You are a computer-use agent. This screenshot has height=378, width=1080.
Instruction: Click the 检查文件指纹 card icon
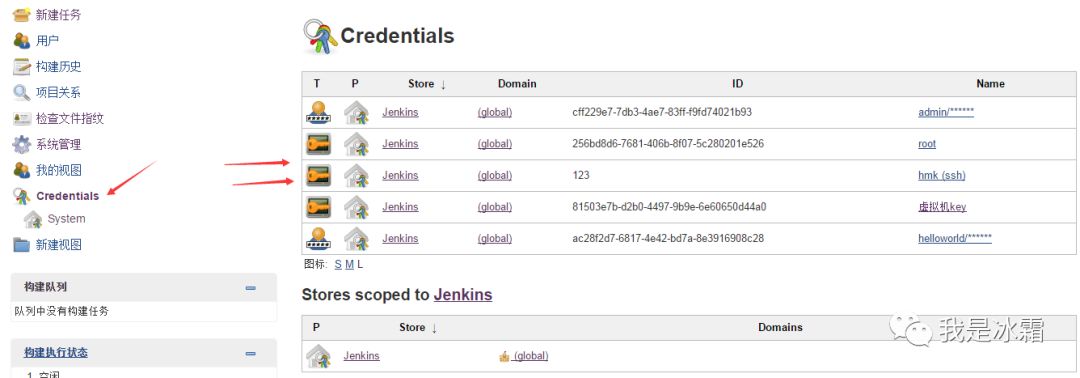tap(21, 118)
